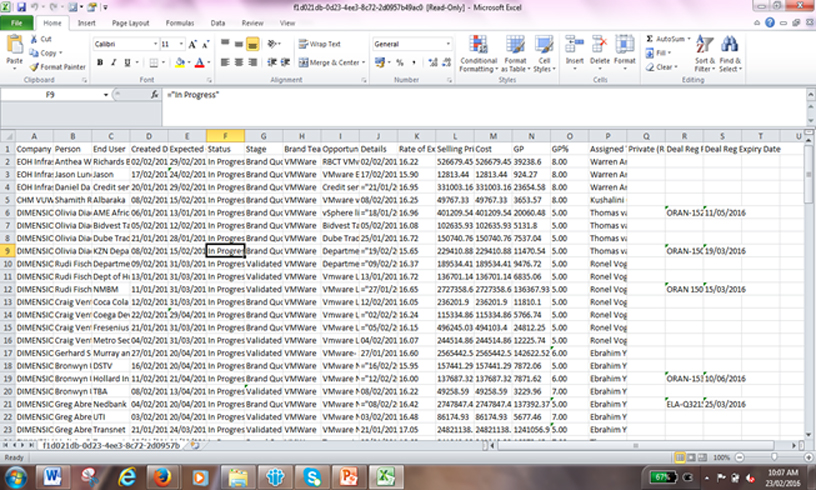The height and width of the screenshot is (490, 816).
Task: Click the Increase Decimal icon
Action: (x=432, y=62)
